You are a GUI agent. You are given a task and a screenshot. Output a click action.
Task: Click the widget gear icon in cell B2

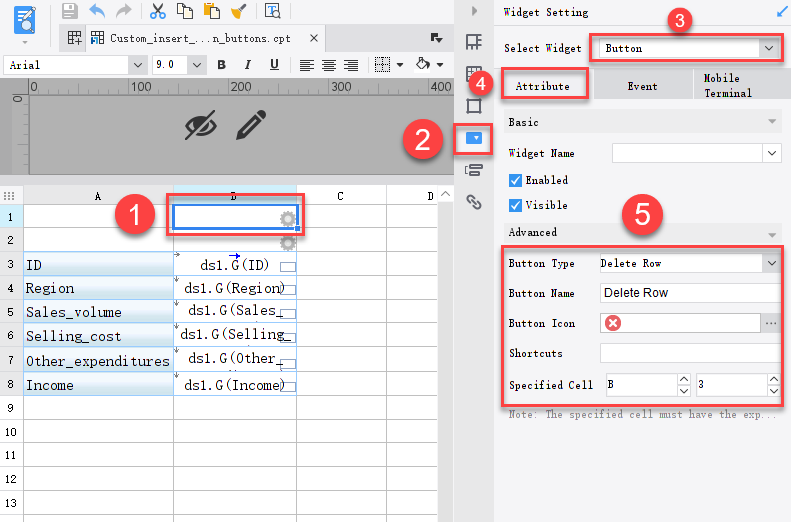pos(288,243)
